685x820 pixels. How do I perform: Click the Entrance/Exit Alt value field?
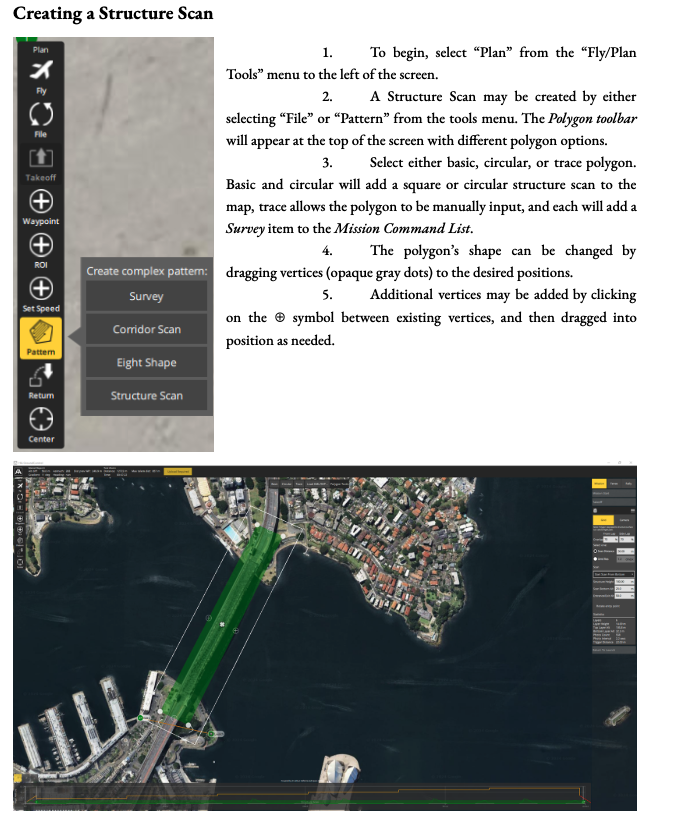coord(624,596)
